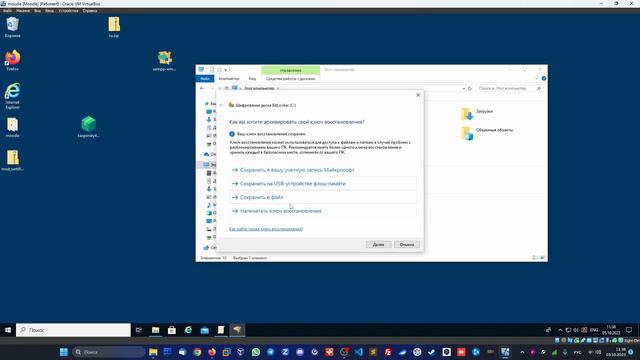Viewport: 640px width, 360px height.
Task: Open the Загрузки folder in Explorer
Action: [477, 113]
